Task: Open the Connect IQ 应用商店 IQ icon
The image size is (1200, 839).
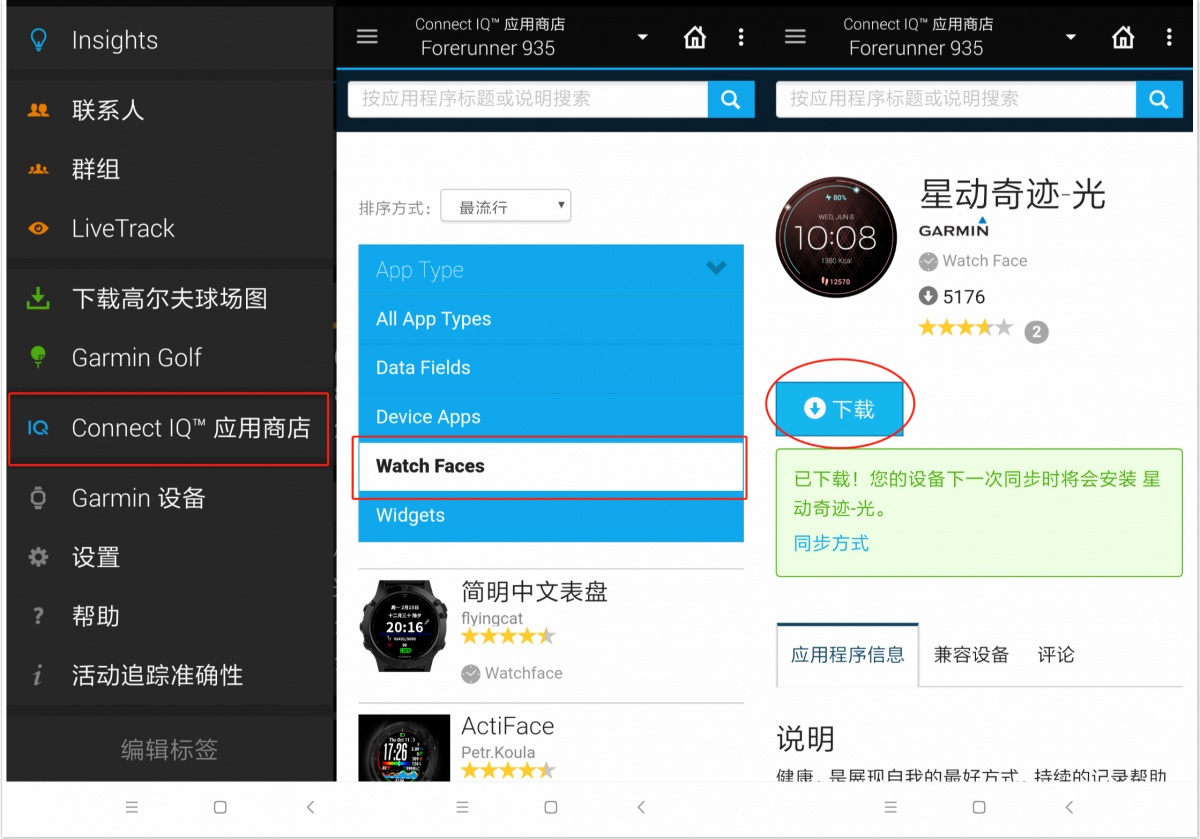Action: pyautogui.click(x=38, y=428)
